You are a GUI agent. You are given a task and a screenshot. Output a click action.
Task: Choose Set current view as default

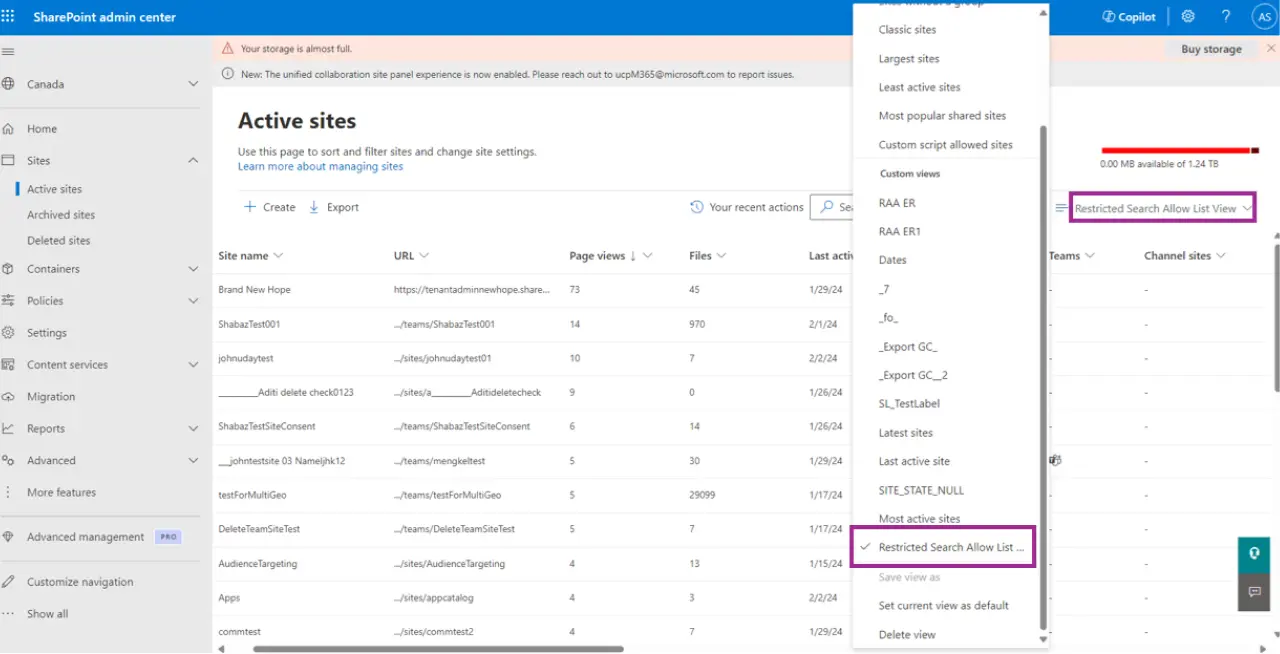coord(945,606)
